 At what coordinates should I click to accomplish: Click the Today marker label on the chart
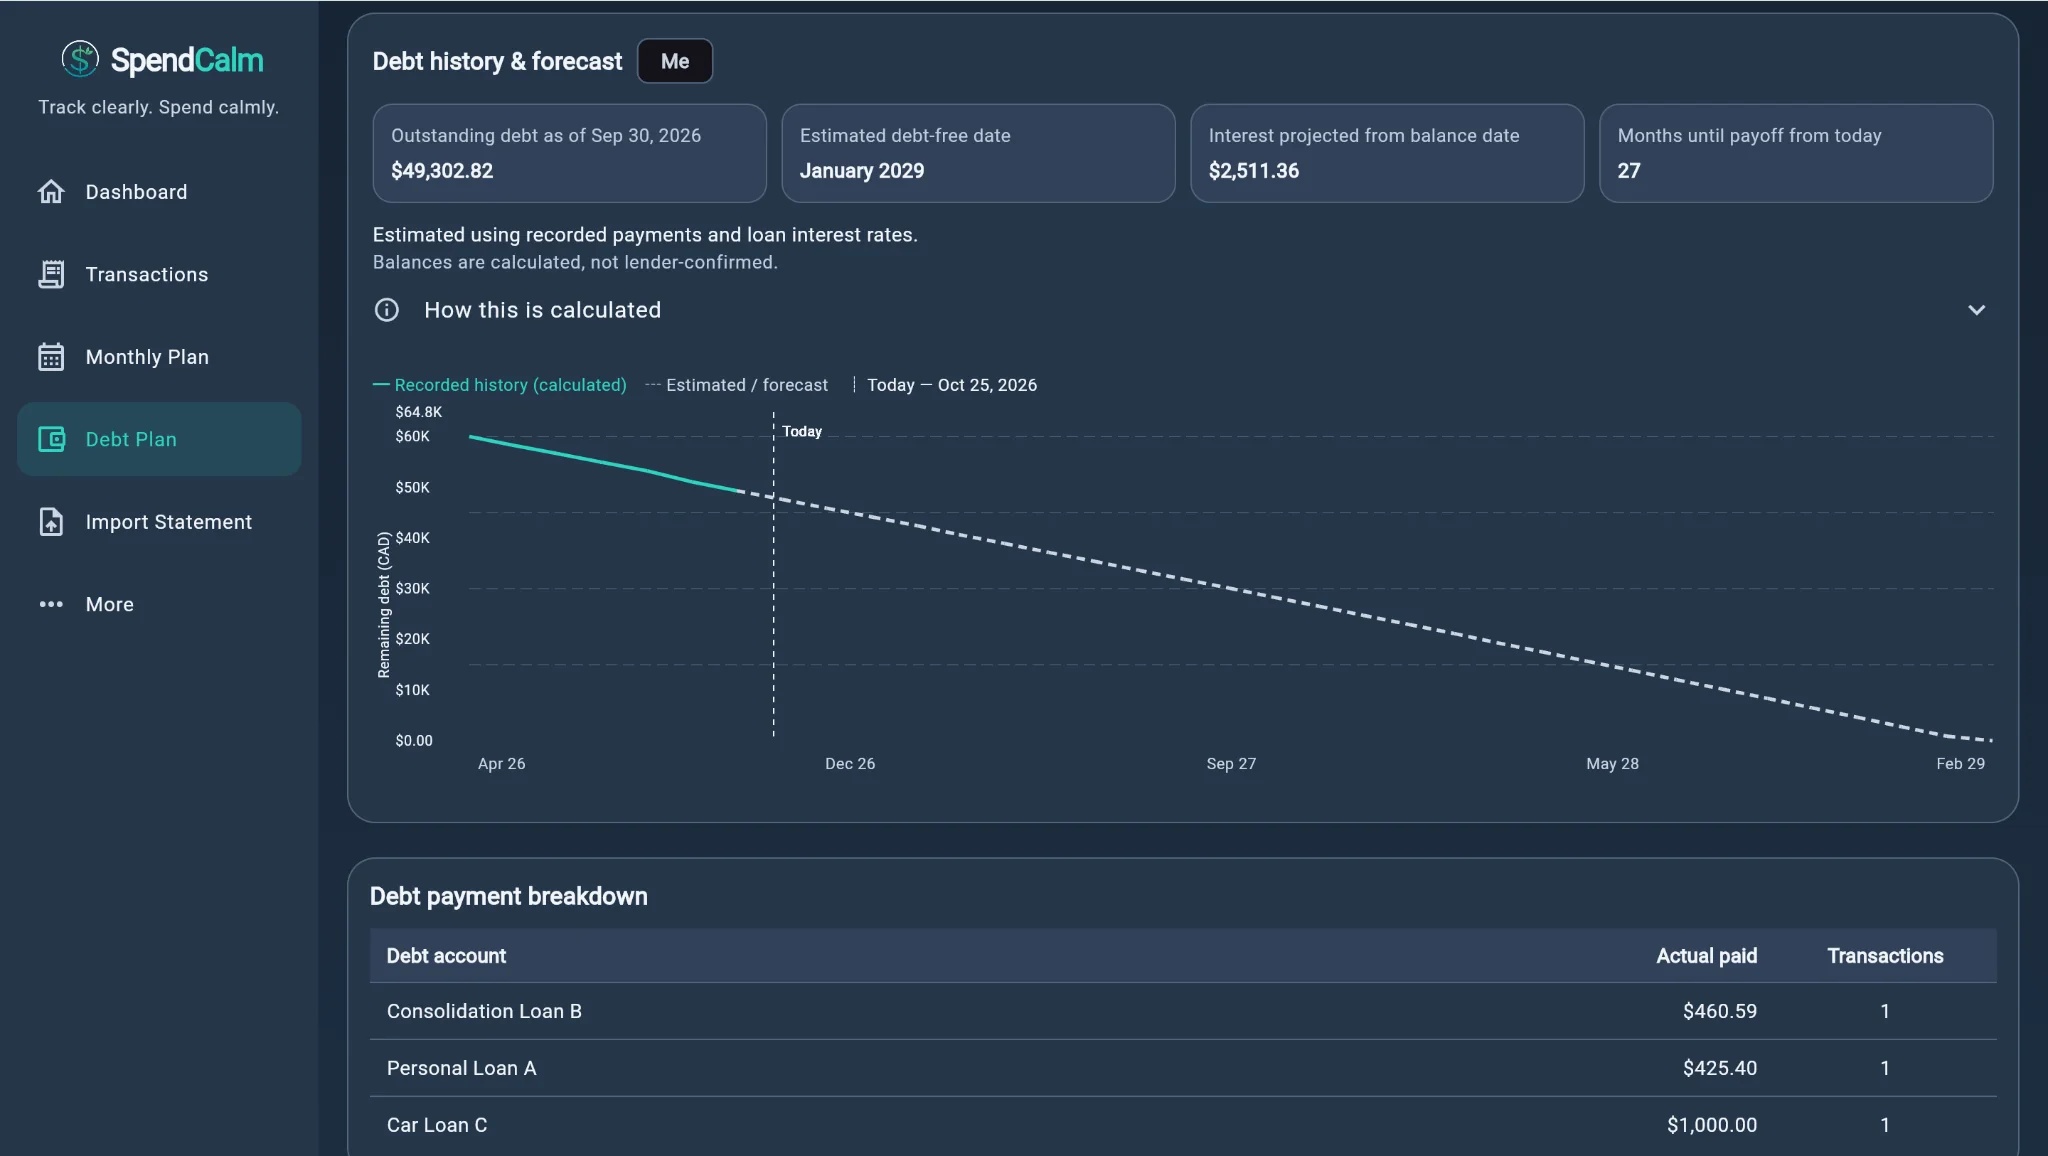(802, 431)
